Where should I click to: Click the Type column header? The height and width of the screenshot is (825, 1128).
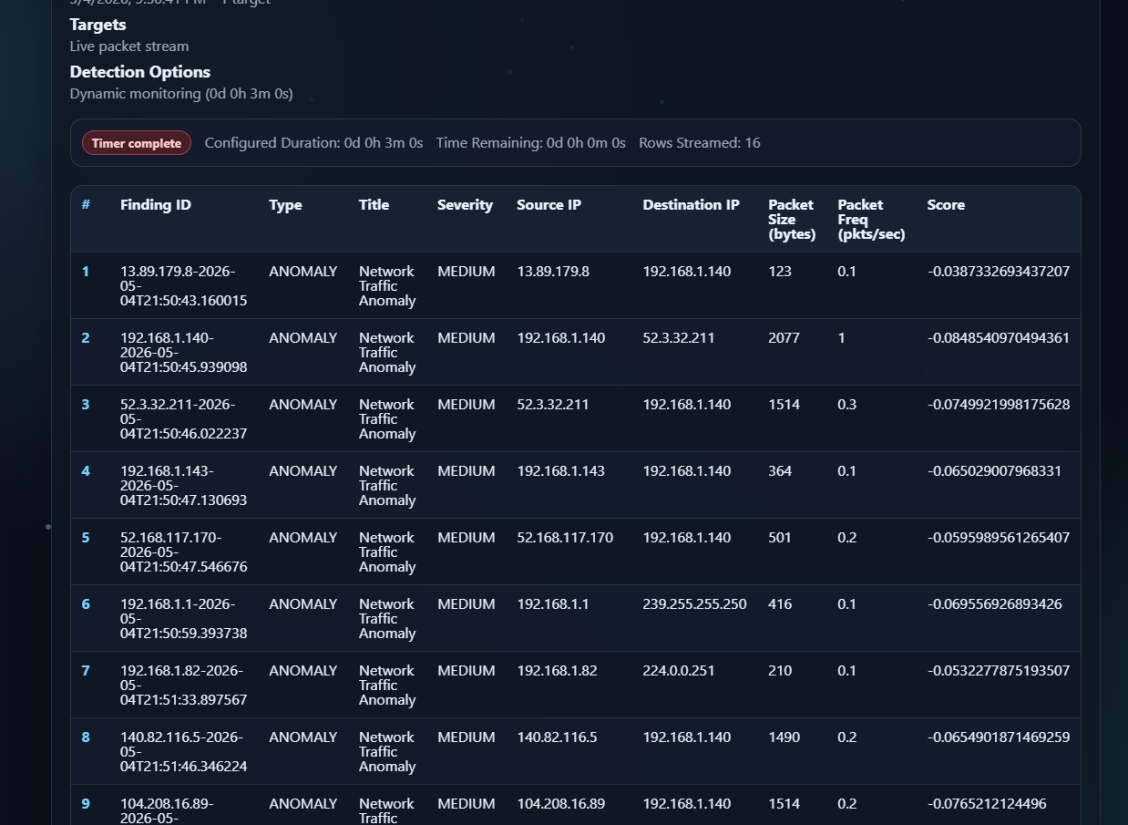(x=286, y=205)
